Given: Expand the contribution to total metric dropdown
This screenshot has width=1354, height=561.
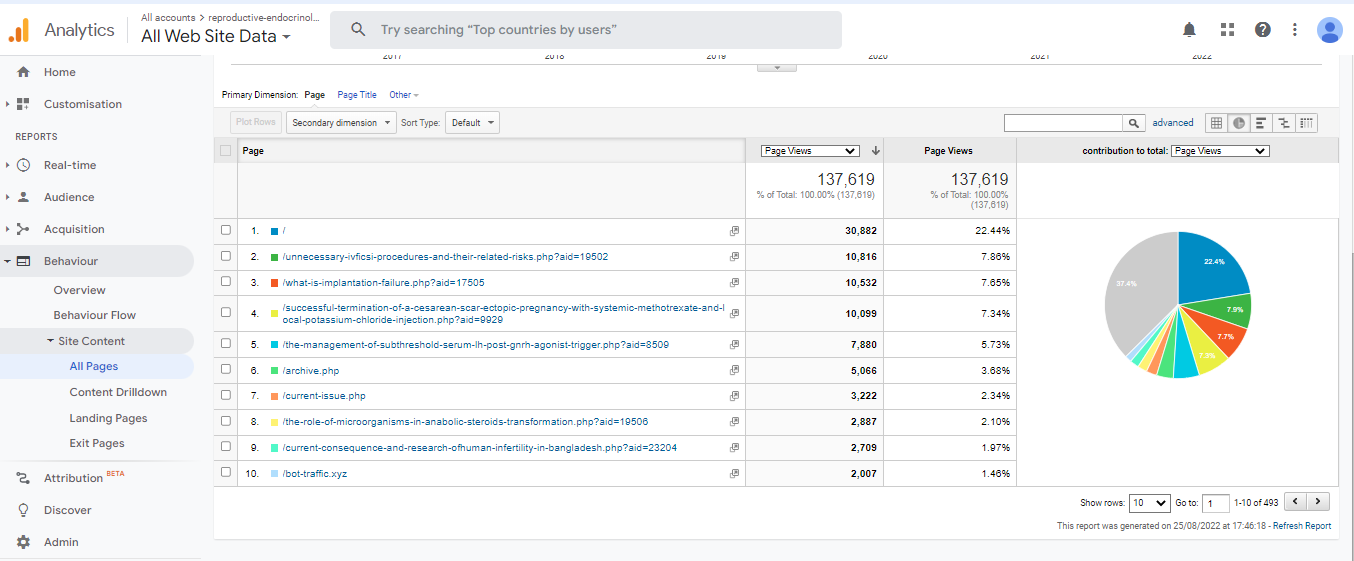Looking at the screenshot, I should (1219, 151).
